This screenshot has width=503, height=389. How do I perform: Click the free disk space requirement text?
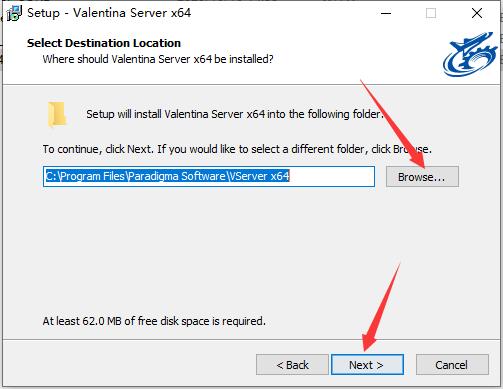[x=154, y=321]
